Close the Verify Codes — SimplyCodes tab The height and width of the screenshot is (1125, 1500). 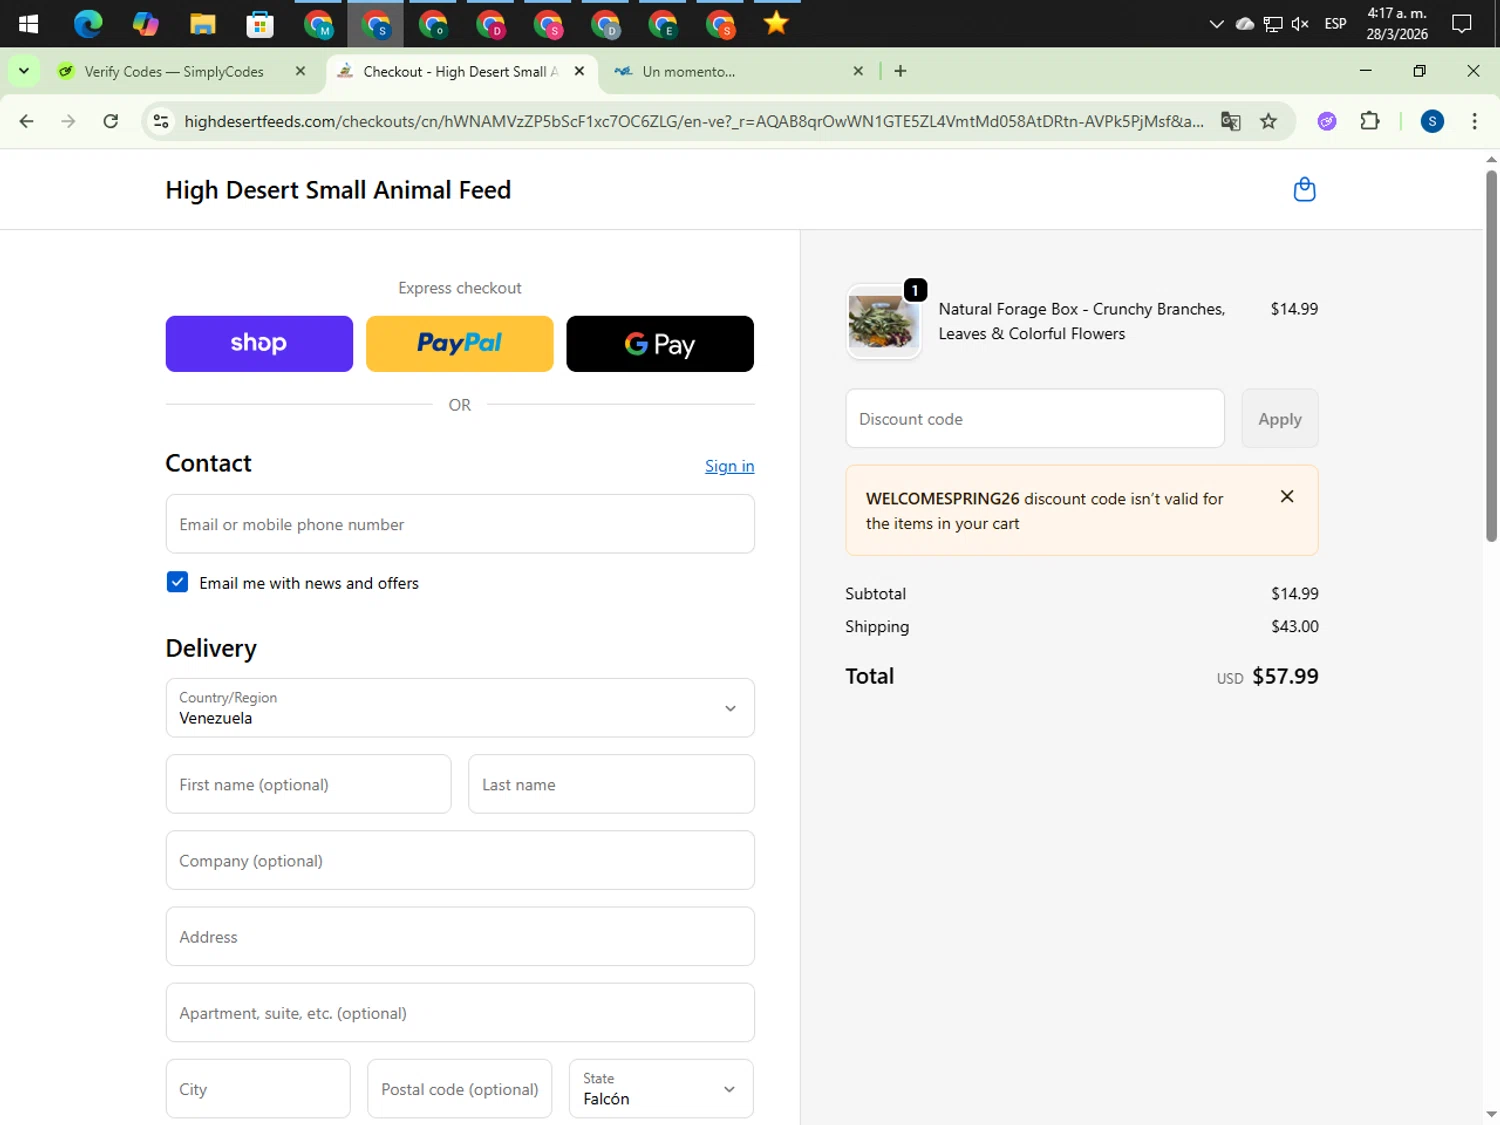click(x=300, y=72)
